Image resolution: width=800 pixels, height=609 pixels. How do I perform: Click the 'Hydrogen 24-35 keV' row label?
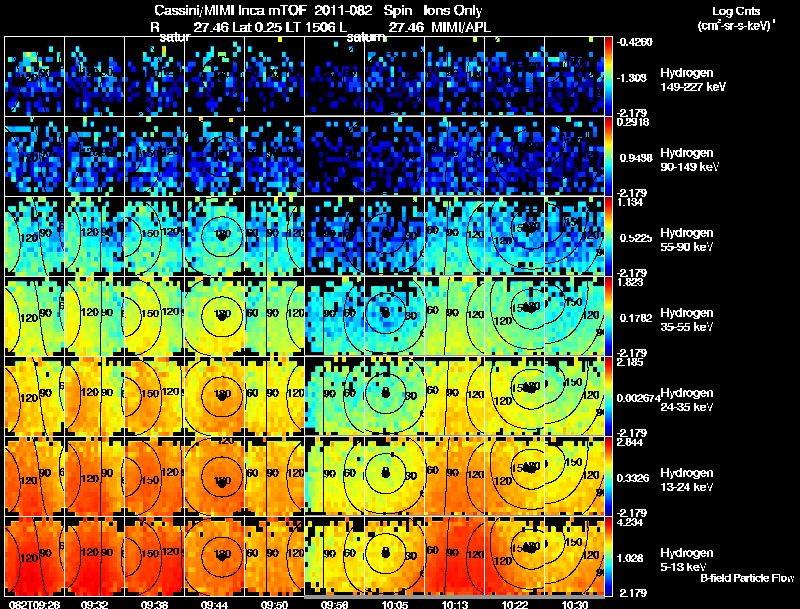687,400
